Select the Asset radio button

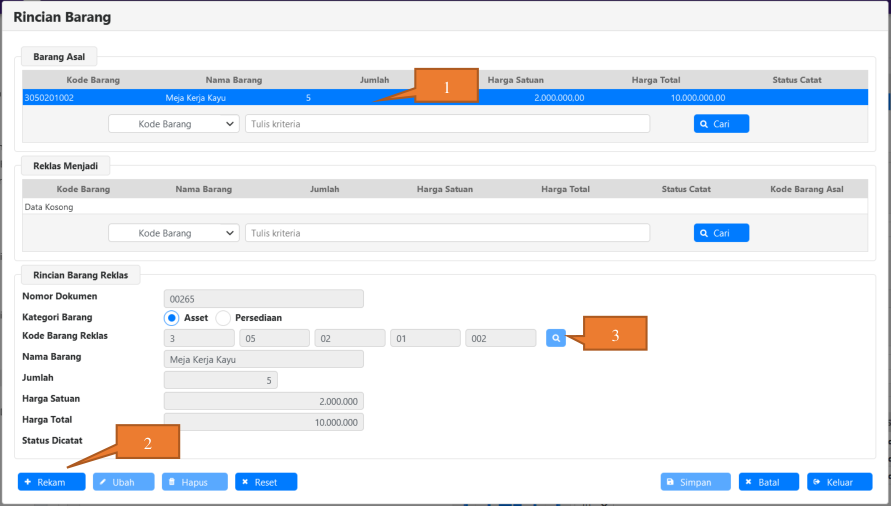tap(172, 318)
